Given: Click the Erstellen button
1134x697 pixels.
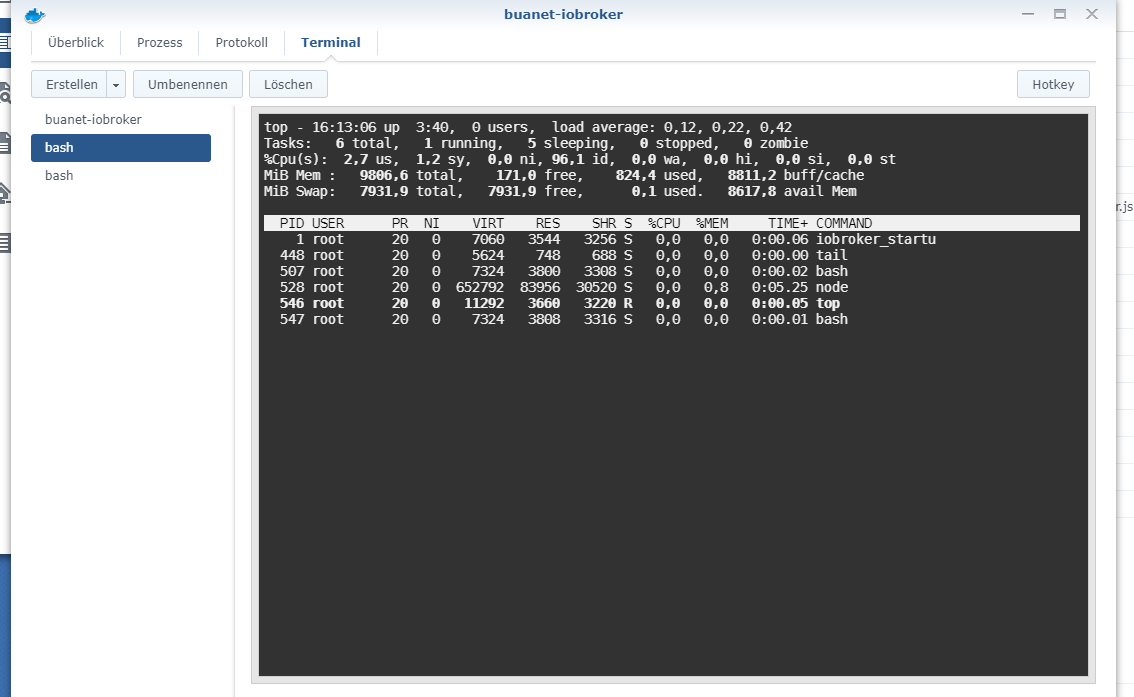Looking at the screenshot, I should coord(71,85).
